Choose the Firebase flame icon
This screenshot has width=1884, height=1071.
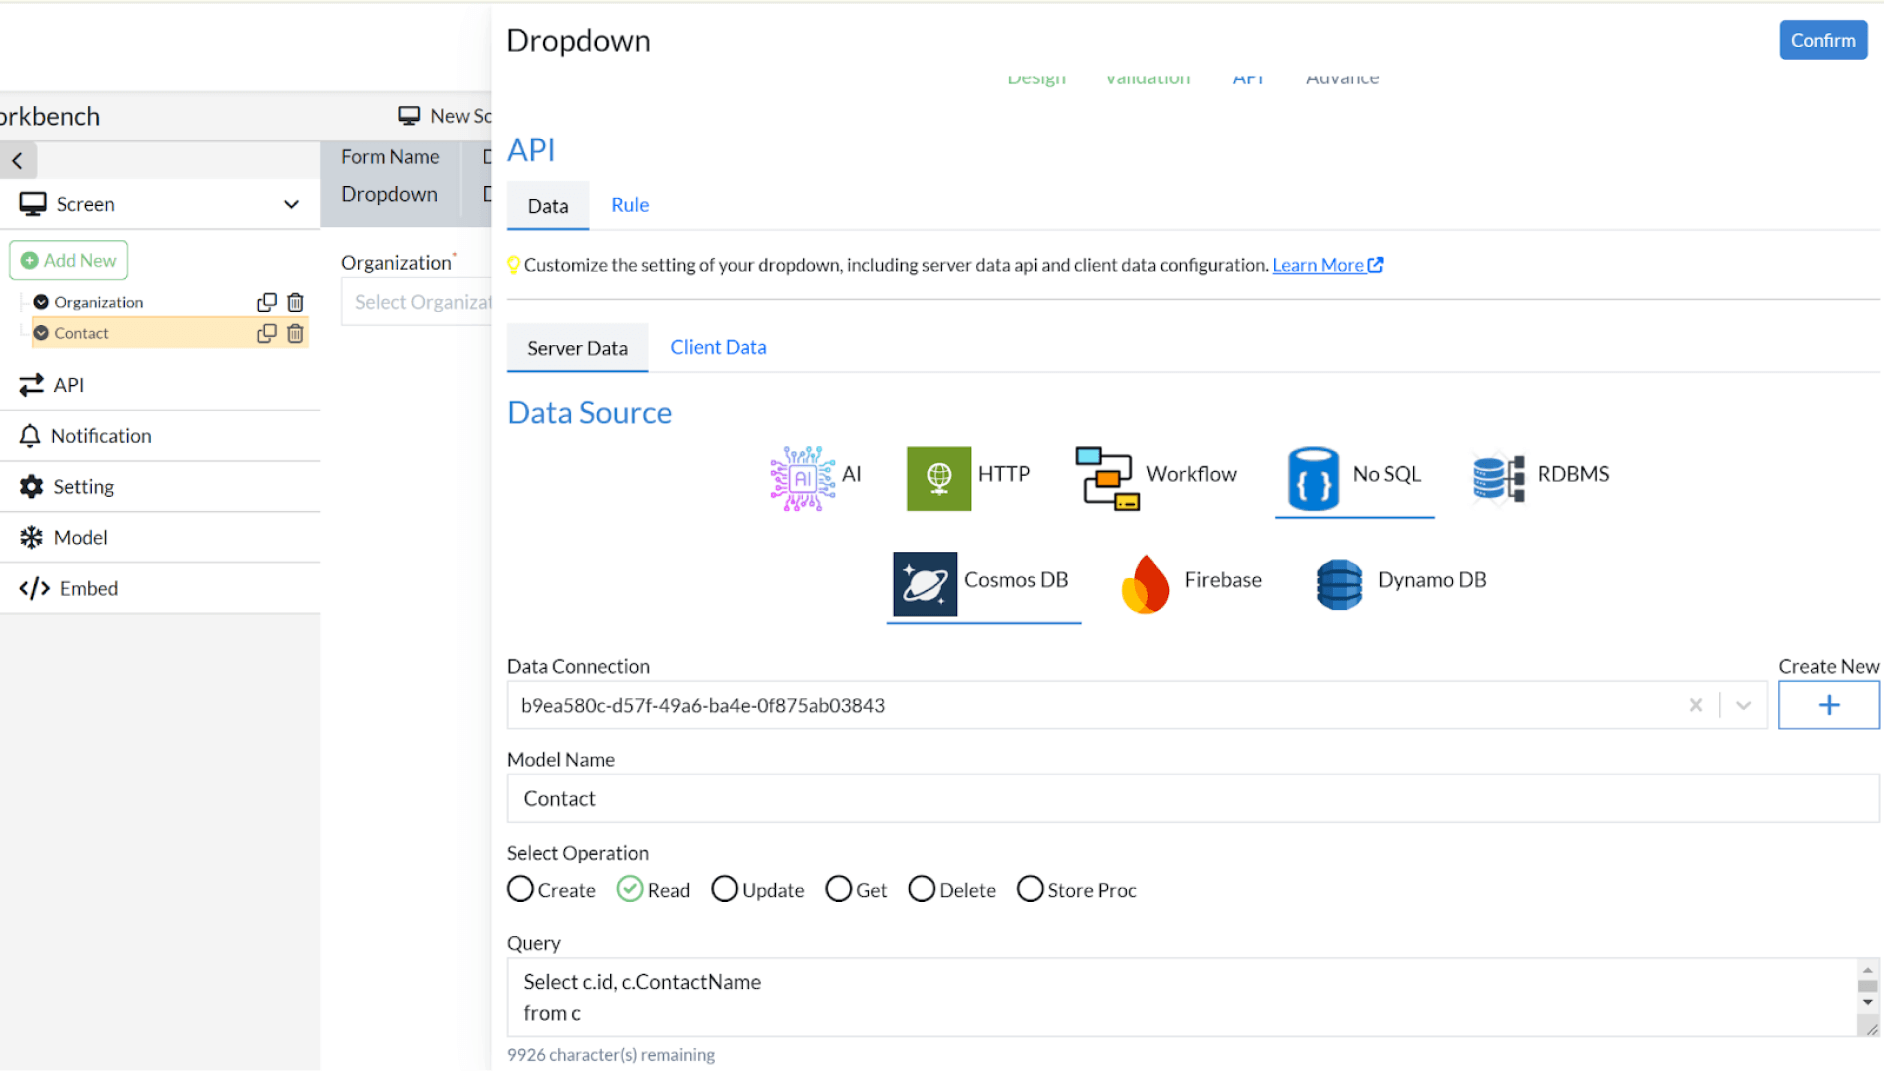[1146, 583]
